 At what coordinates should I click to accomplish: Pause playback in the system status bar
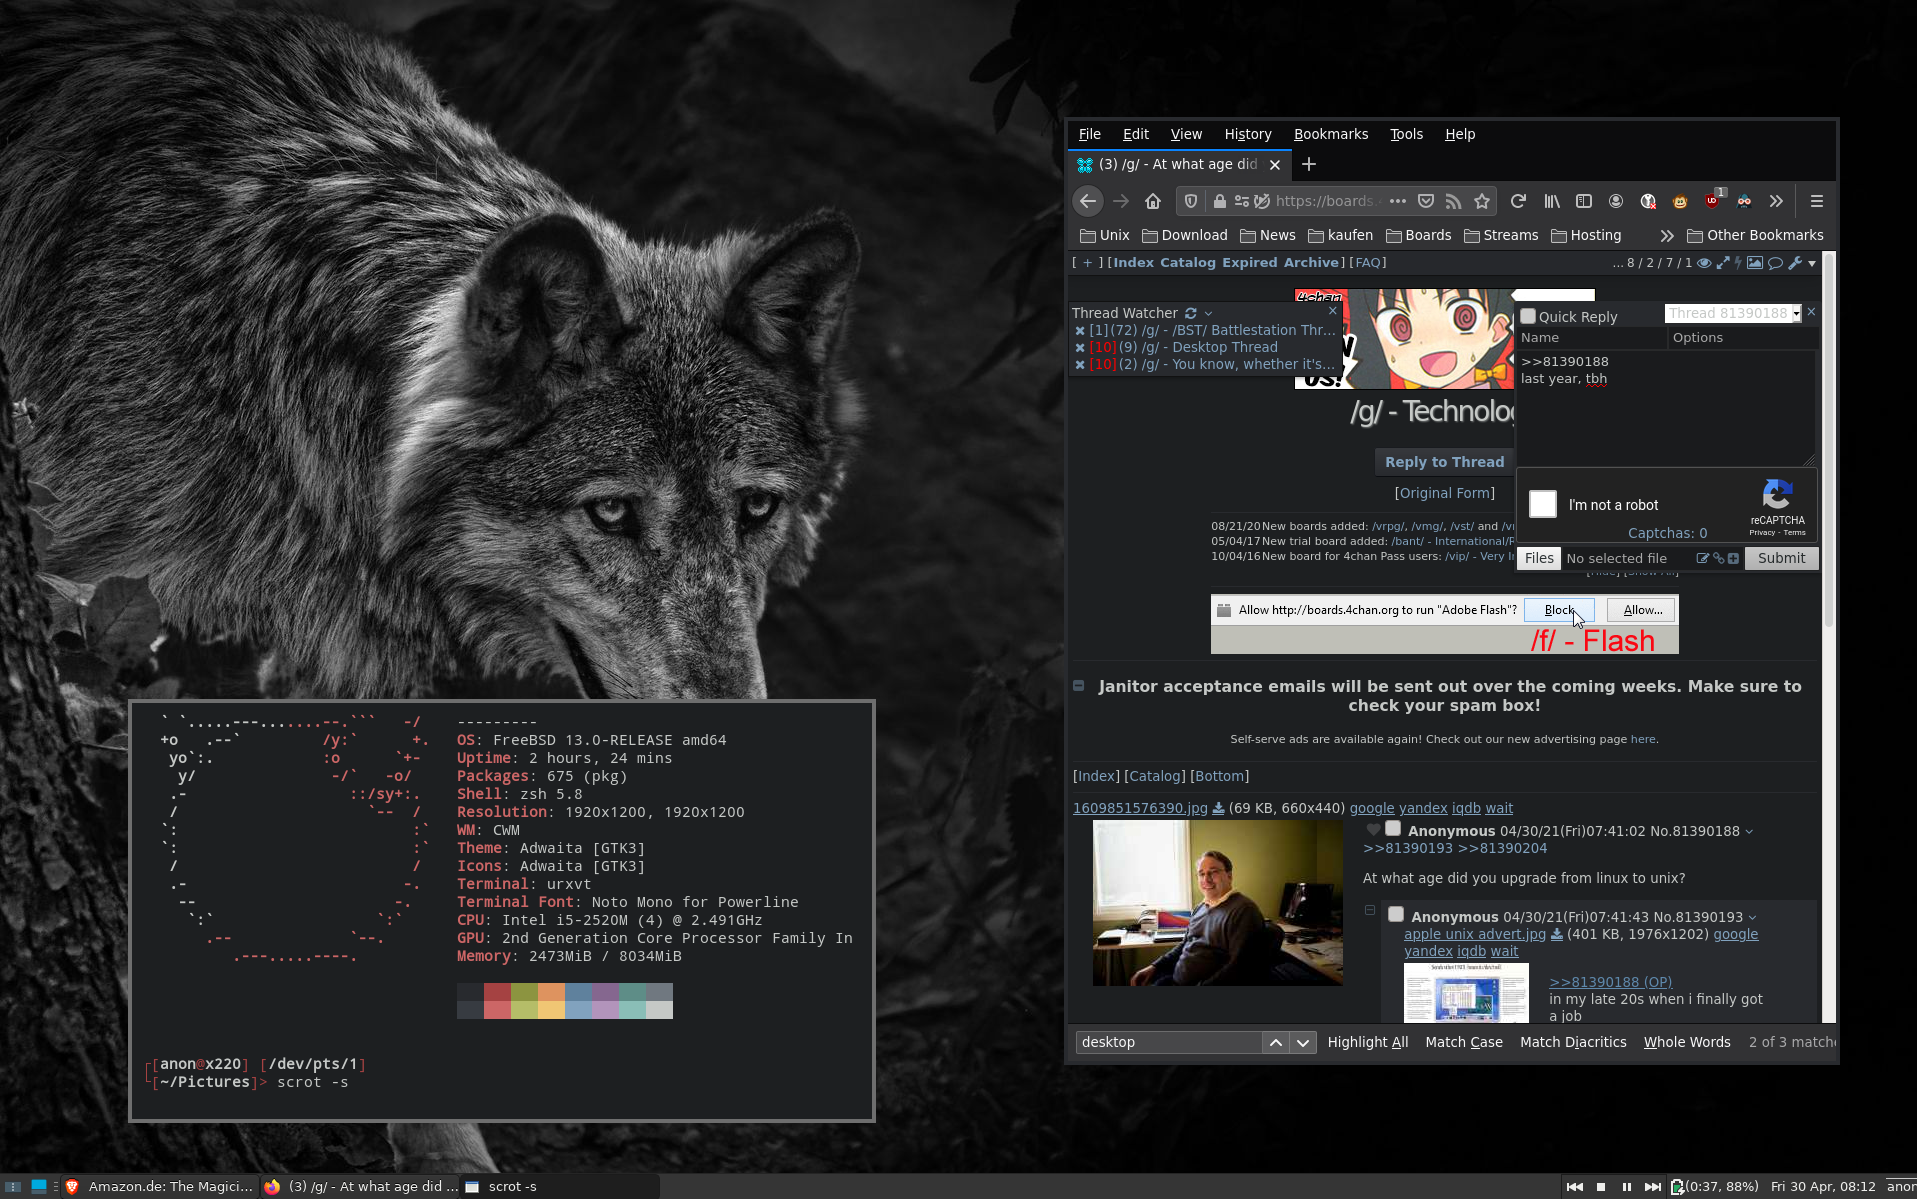pos(1626,1187)
